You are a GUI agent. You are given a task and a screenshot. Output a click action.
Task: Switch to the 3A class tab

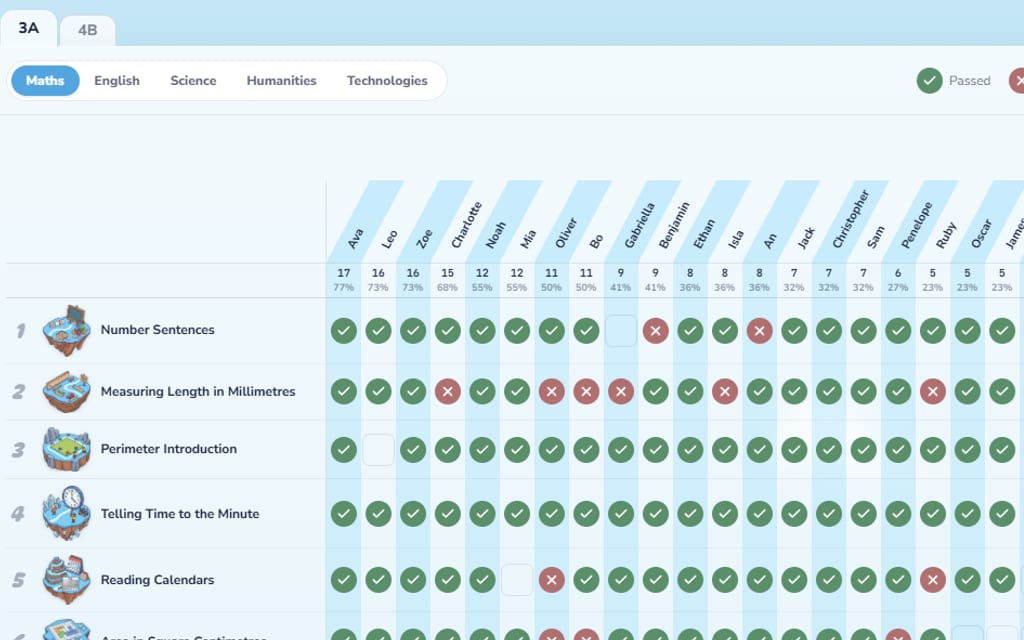point(29,28)
